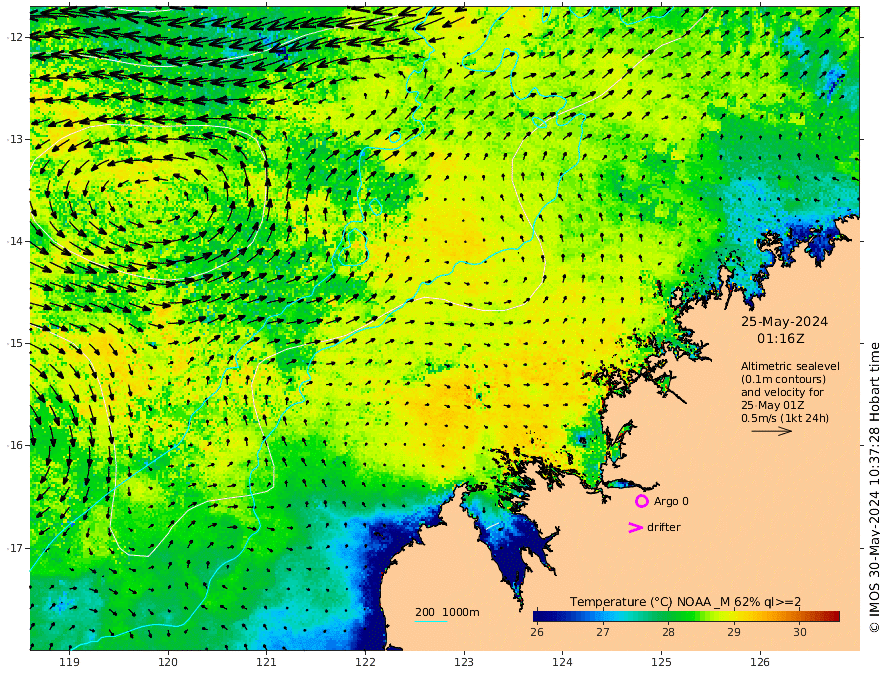Screen dimensions: 880x680
Task: Click the 'Altimetric sealevel' text line
Action: point(790,366)
